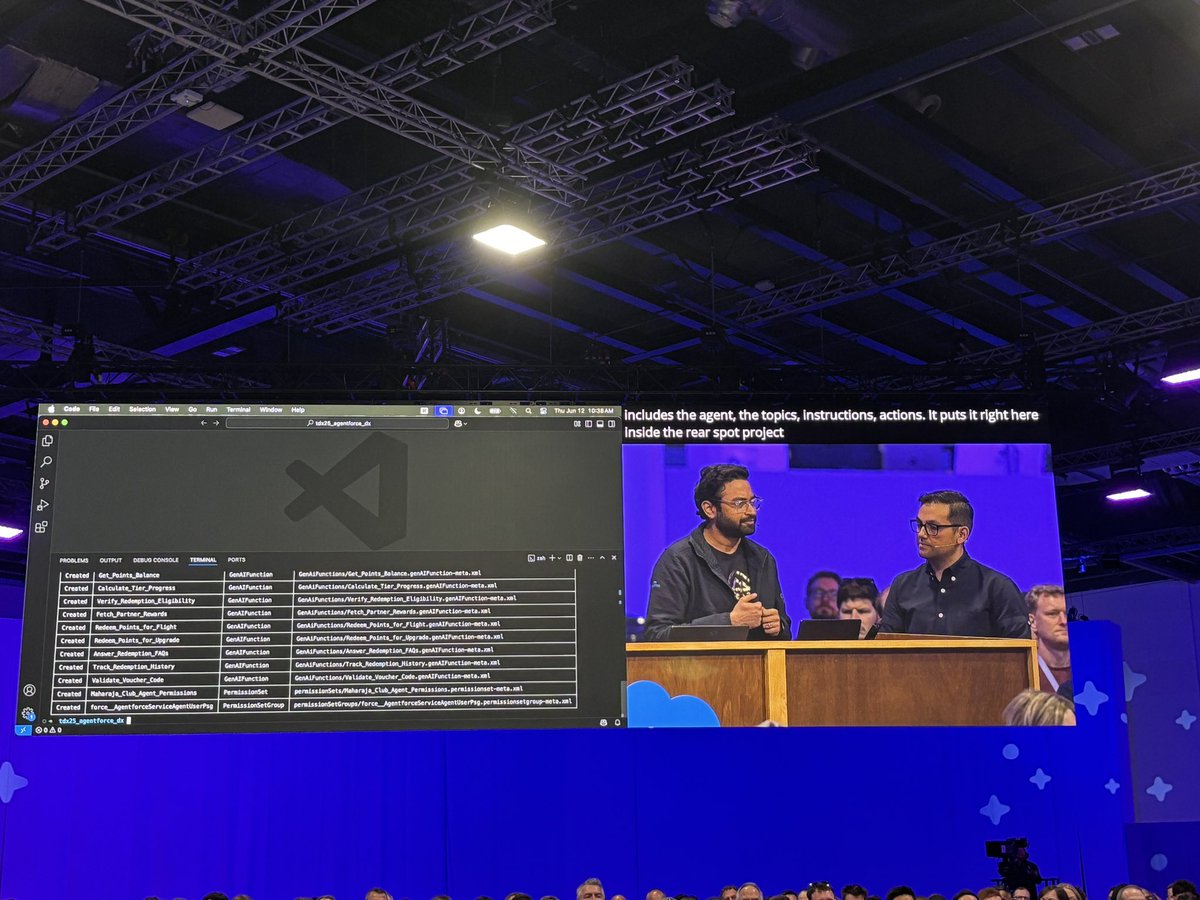This screenshot has width=1200, height=900.
Task: Open the Apple menu
Action: (51, 409)
